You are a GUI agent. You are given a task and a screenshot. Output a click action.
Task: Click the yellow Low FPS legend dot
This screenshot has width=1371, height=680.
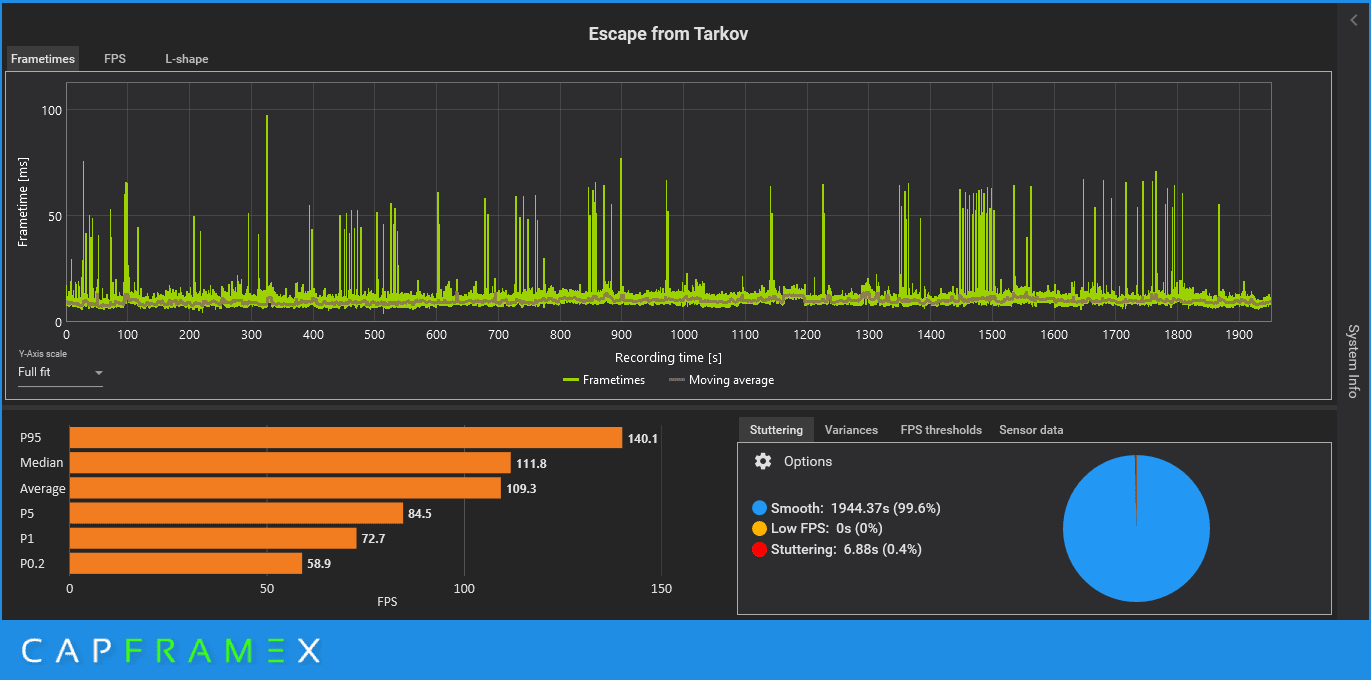(760, 528)
